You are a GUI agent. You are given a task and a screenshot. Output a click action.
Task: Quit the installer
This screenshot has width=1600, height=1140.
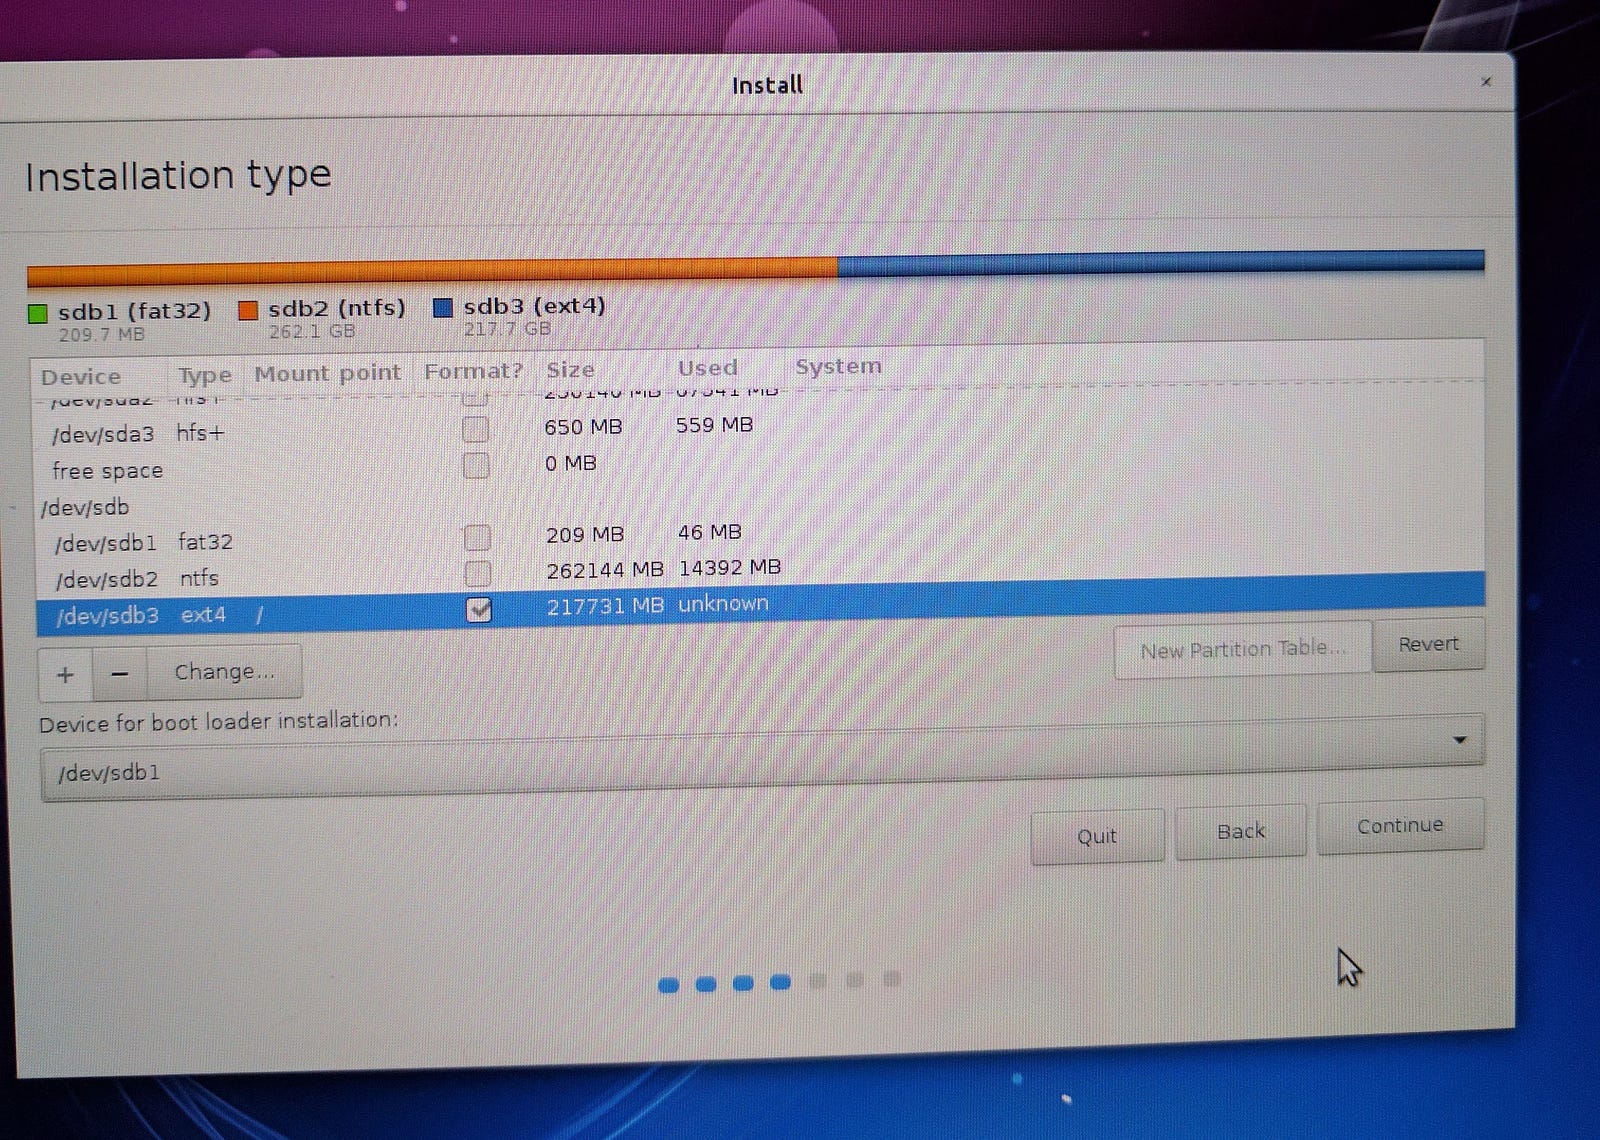click(1097, 836)
